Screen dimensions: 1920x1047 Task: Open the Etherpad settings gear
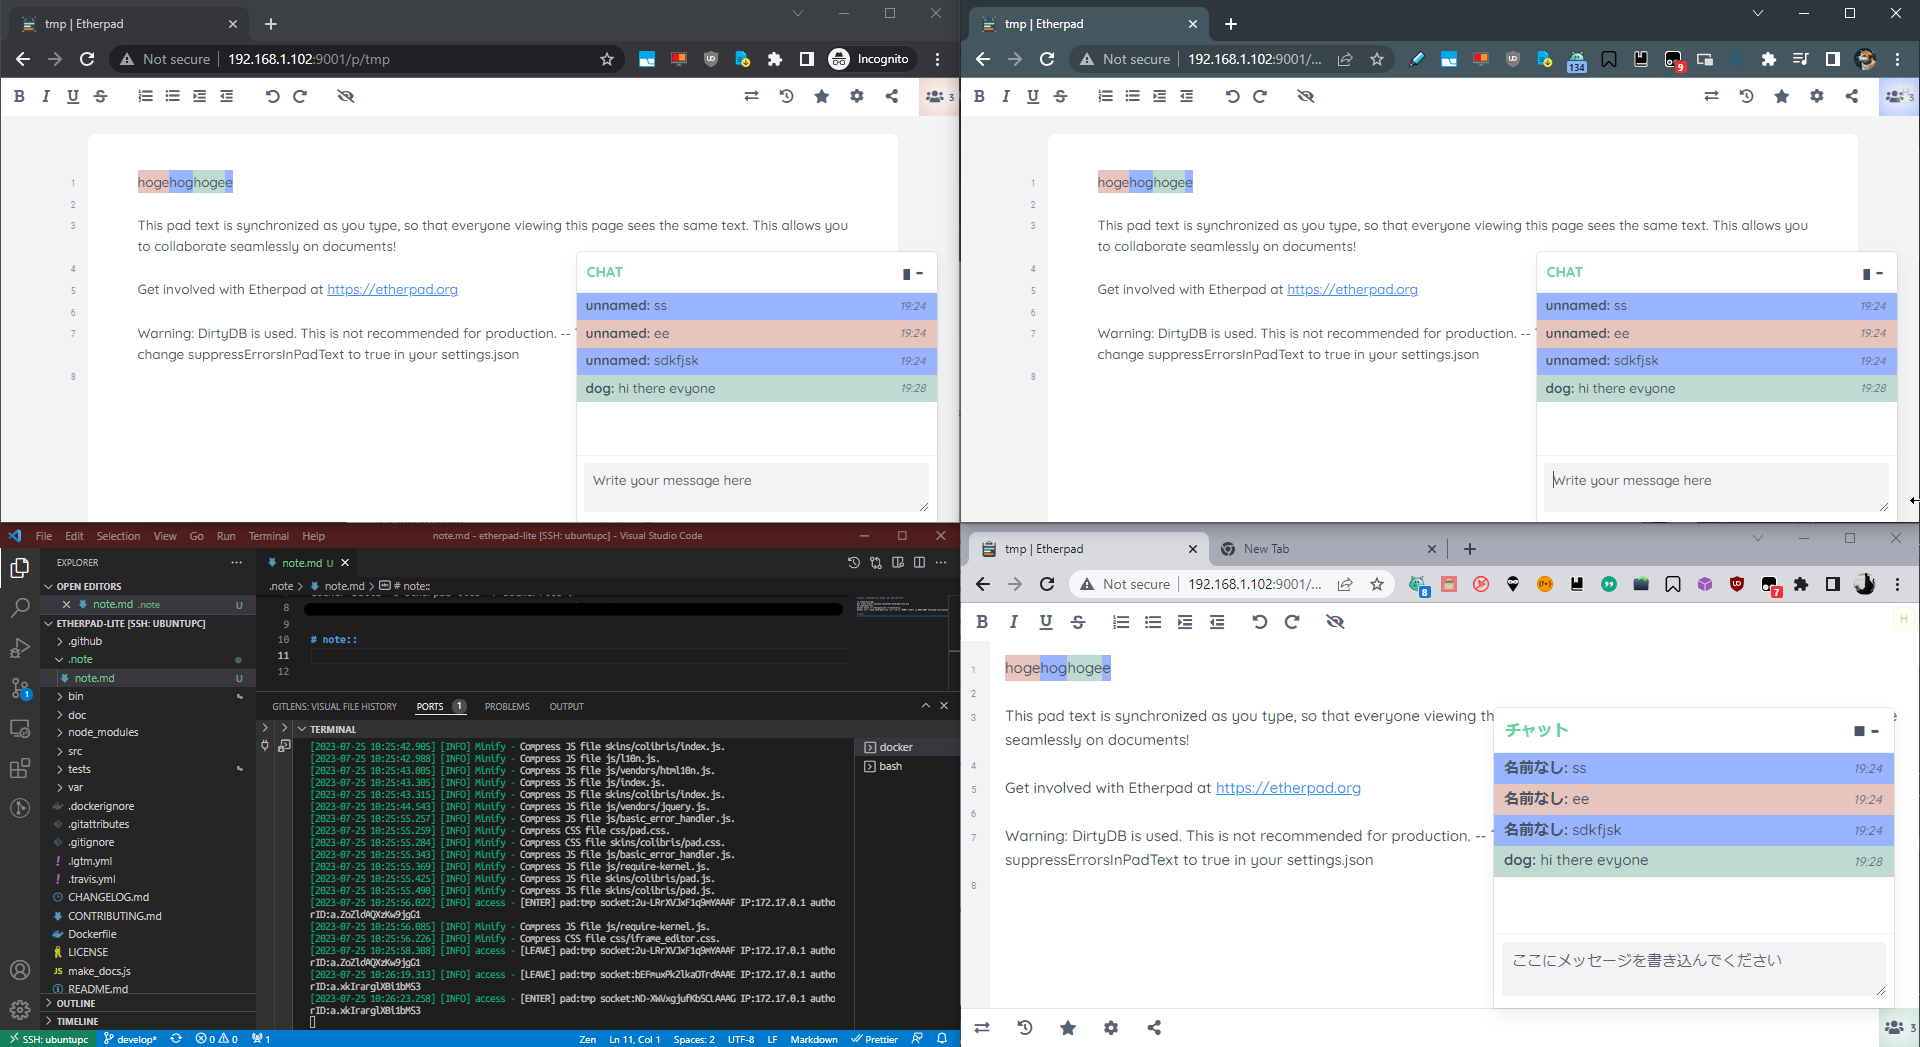pos(856,96)
